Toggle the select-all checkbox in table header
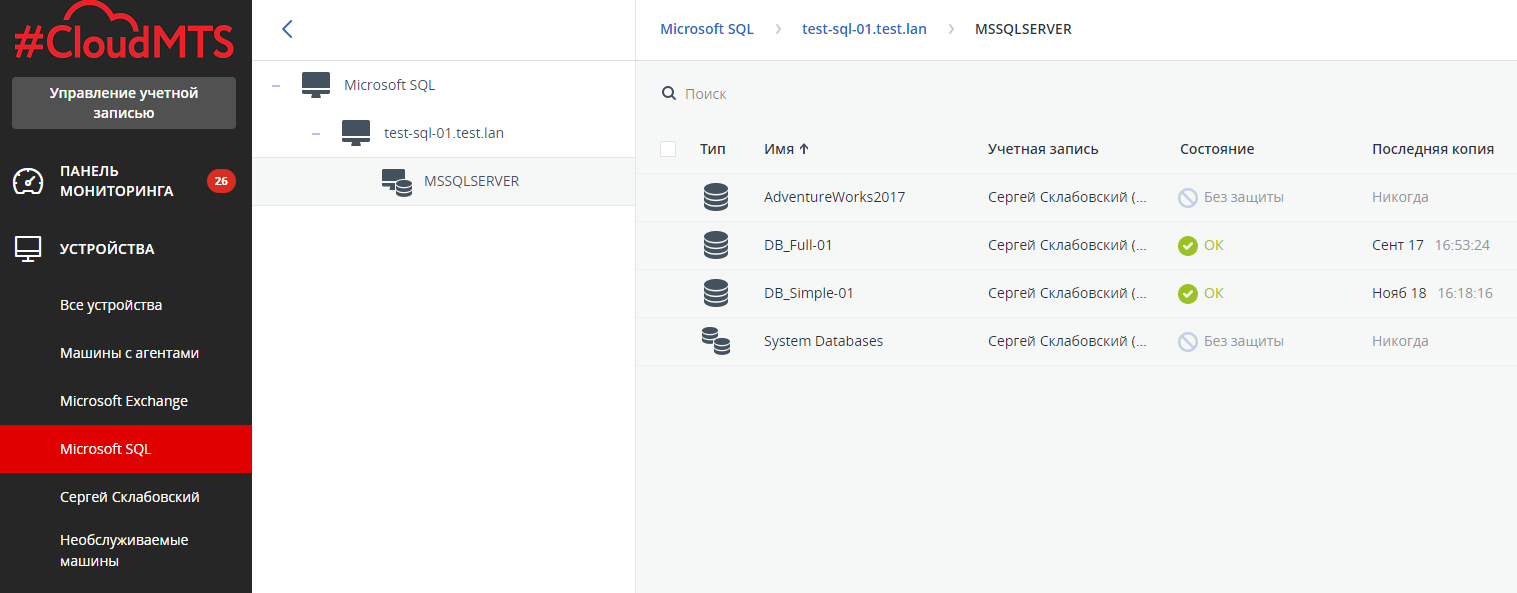1517x593 pixels. pyautogui.click(x=668, y=149)
